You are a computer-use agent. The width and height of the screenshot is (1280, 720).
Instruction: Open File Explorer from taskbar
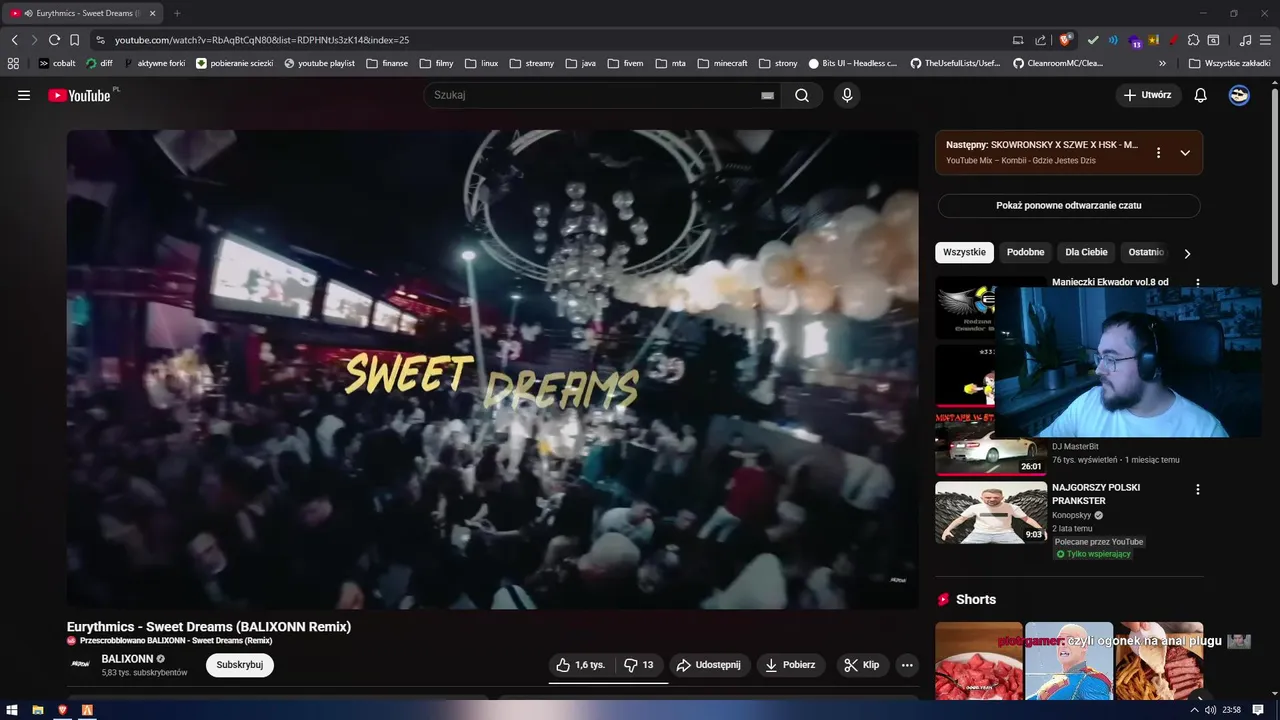click(x=38, y=710)
